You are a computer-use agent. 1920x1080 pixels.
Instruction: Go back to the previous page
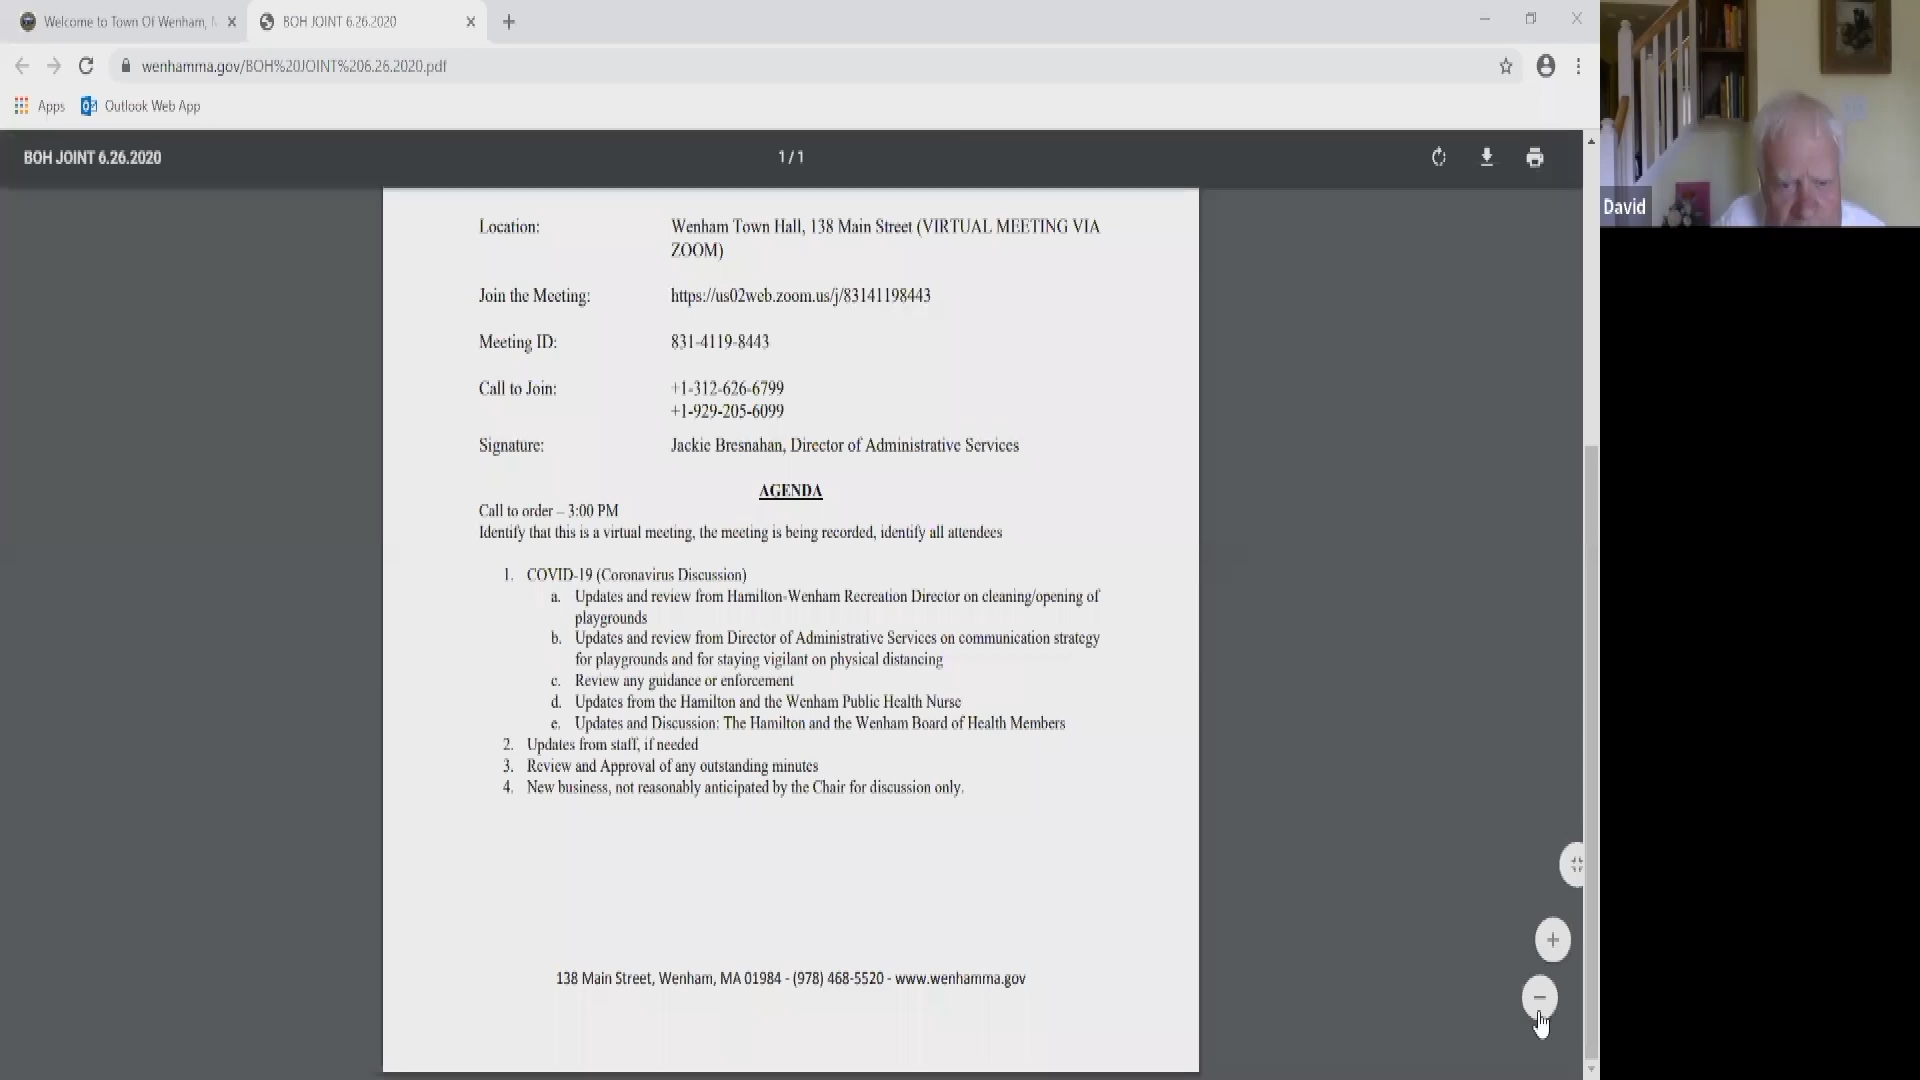click(22, 66)
